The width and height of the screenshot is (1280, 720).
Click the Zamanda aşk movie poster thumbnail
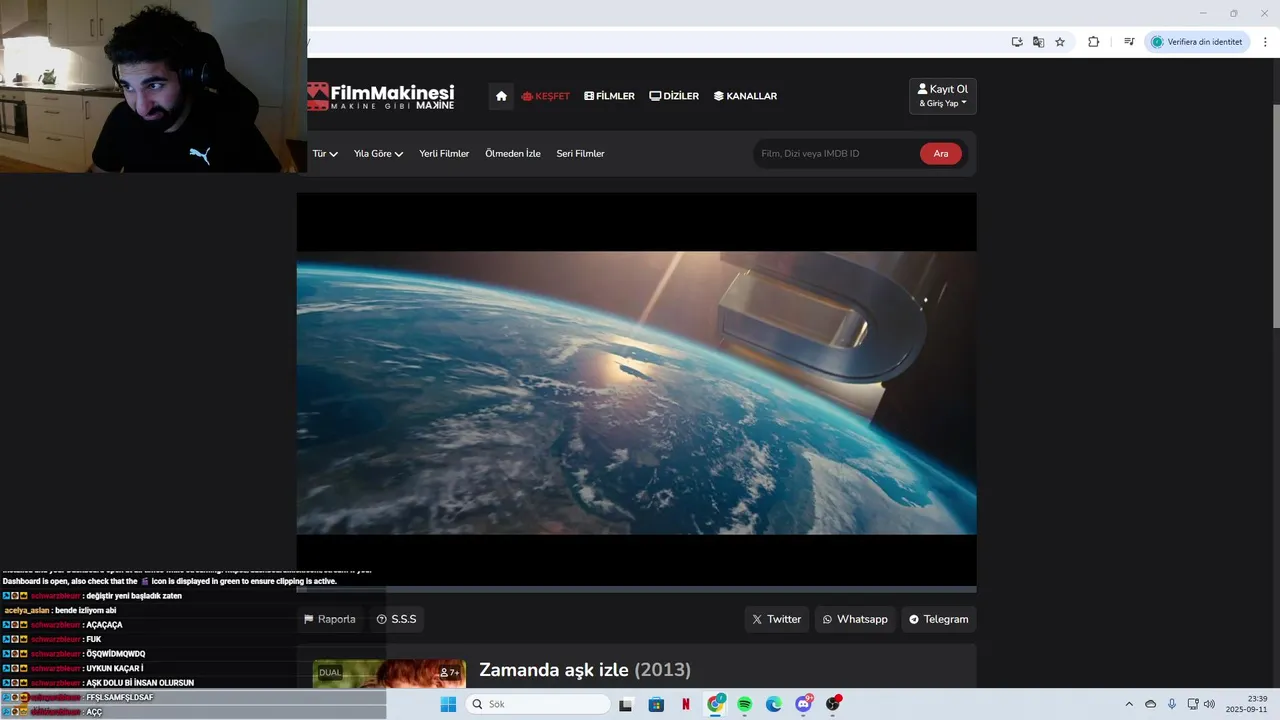point(389,674)
